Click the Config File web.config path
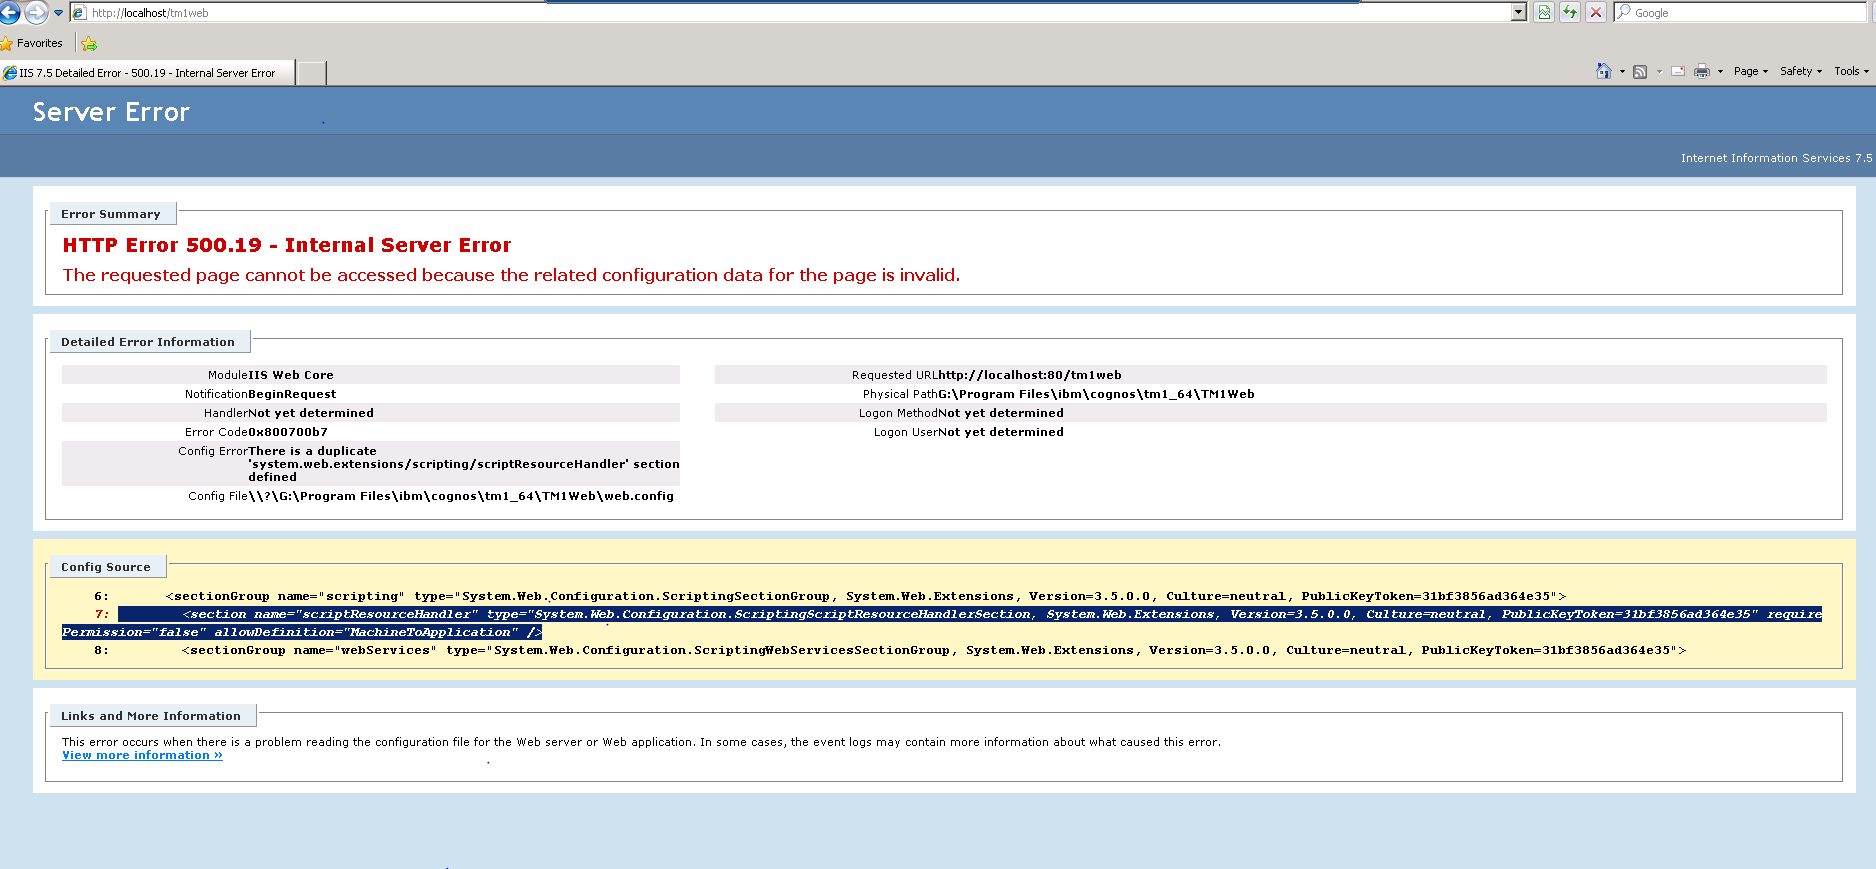This screenshot has height=869, width=1876. pyautogui.click(x=461, y=496)
